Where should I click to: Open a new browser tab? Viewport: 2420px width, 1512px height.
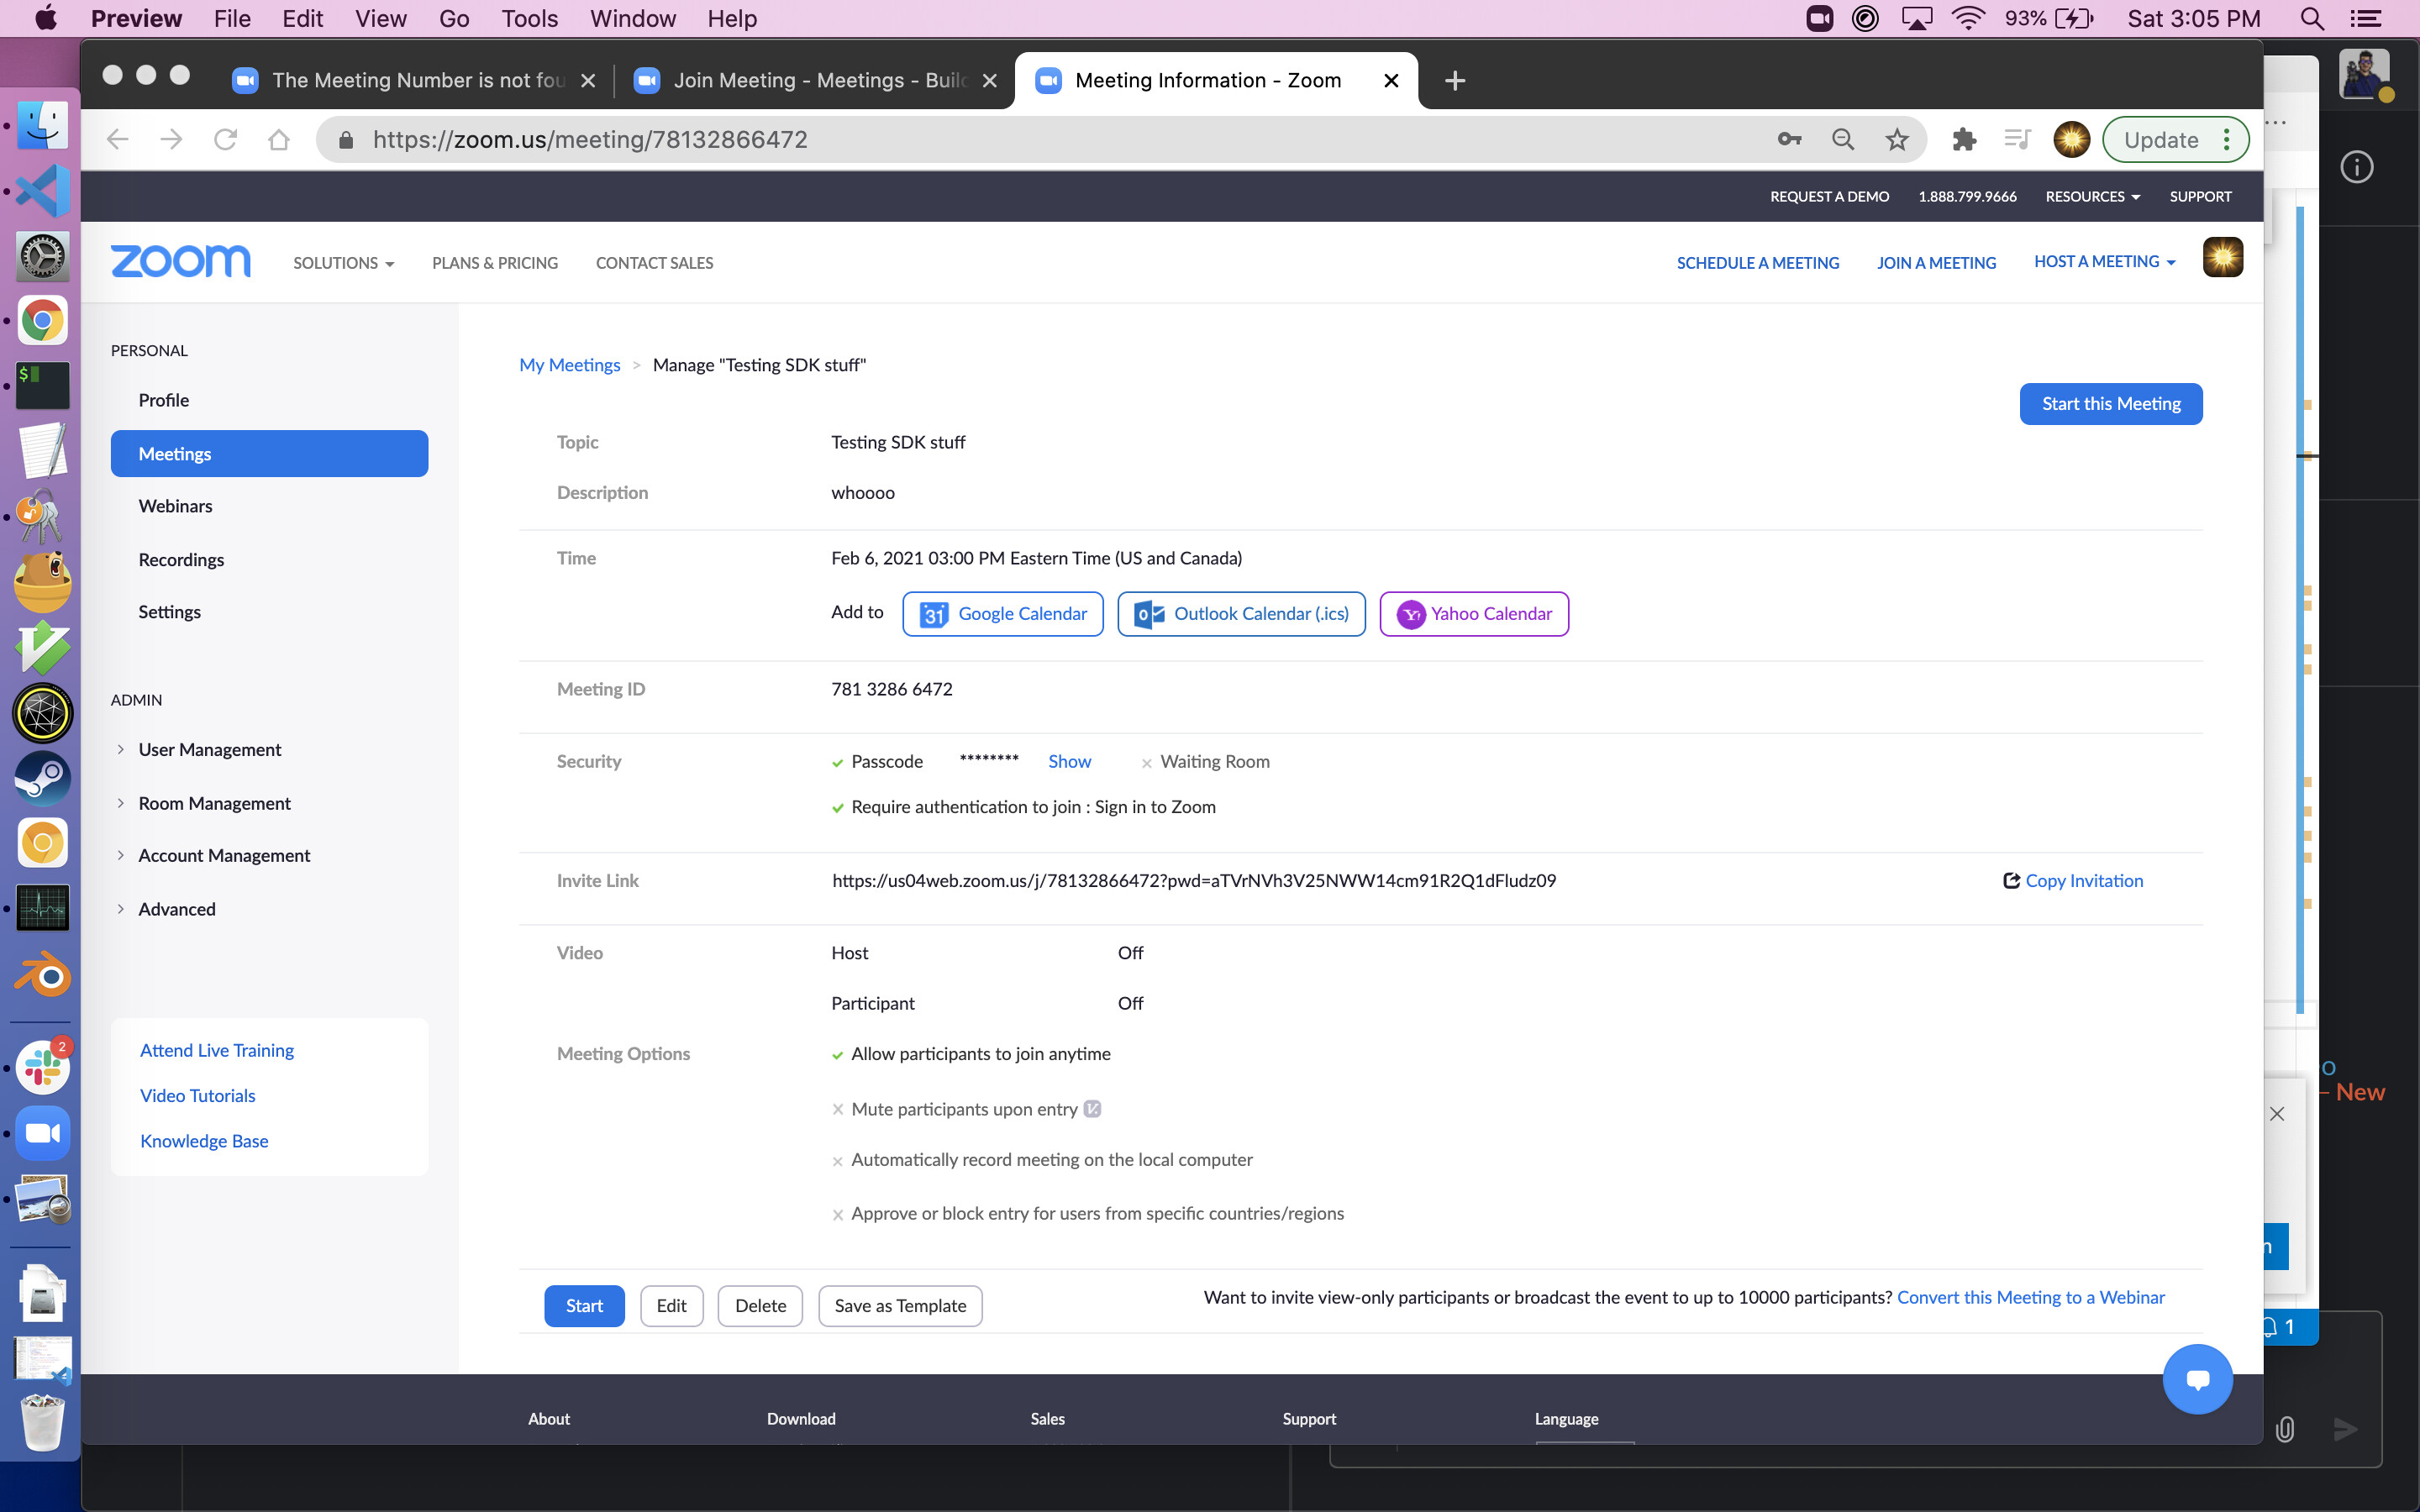click(1455, 80)
